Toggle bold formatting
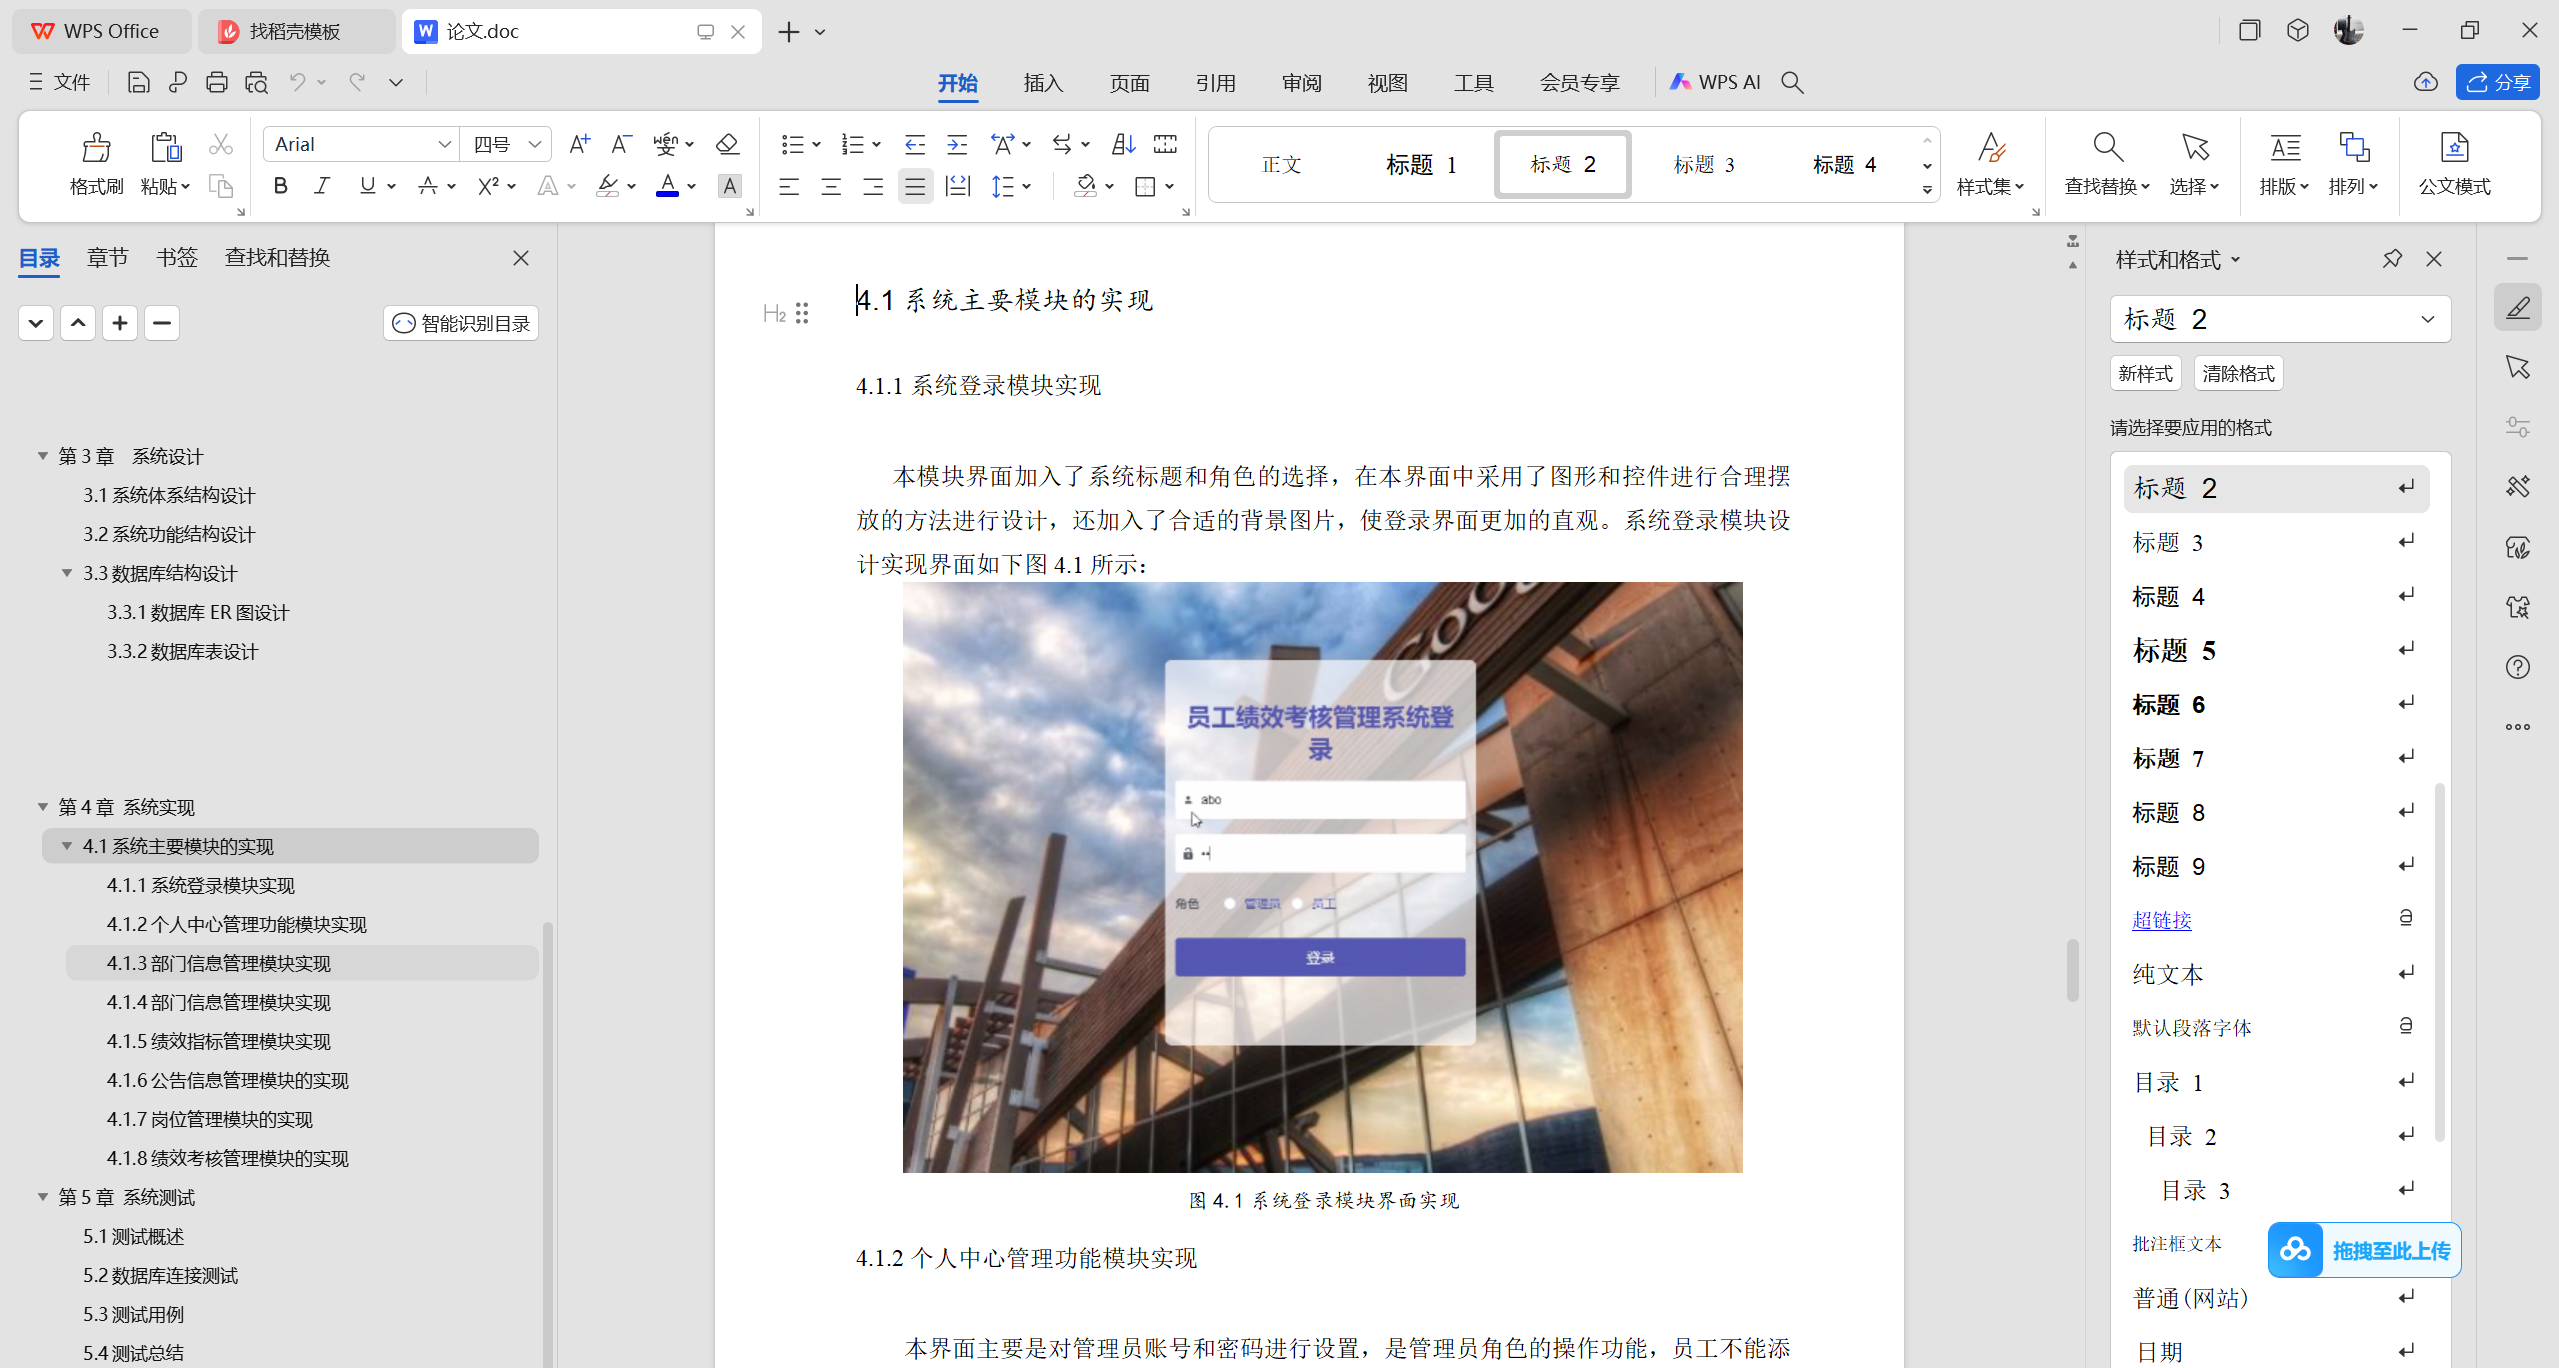2559x1368 pixels. [280, 186]
